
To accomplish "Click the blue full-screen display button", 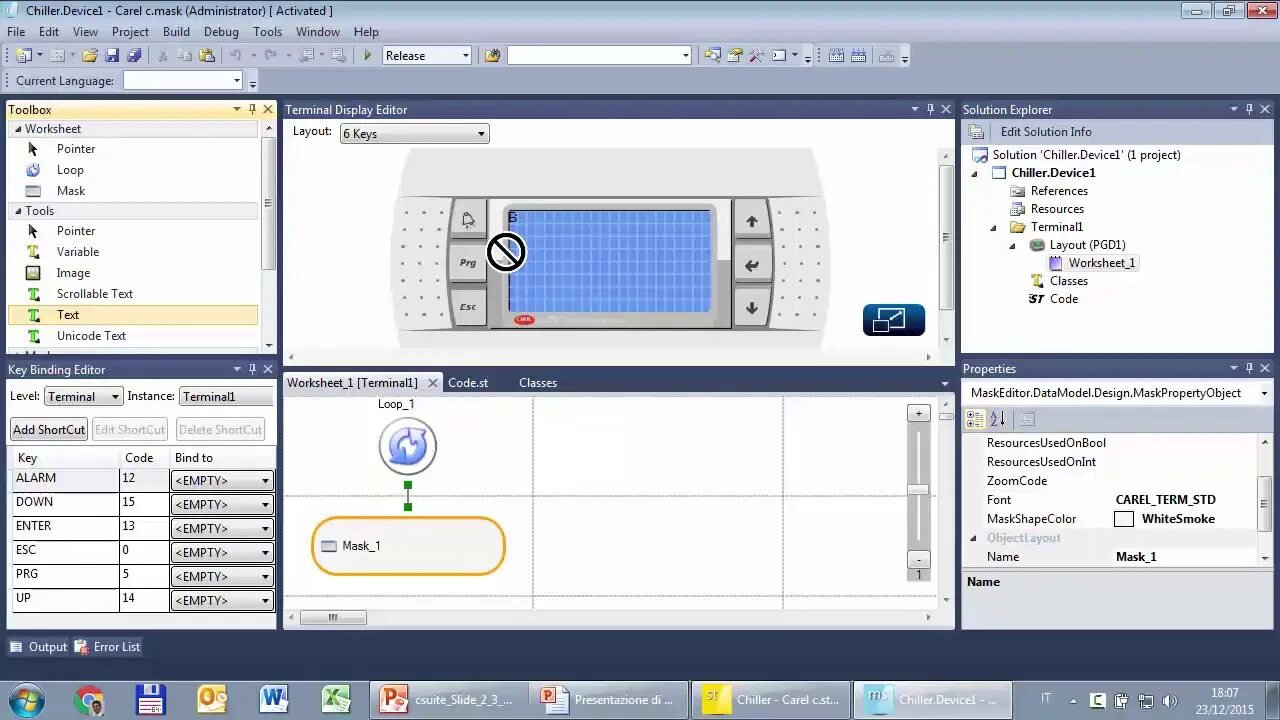I will click(893, 320).
